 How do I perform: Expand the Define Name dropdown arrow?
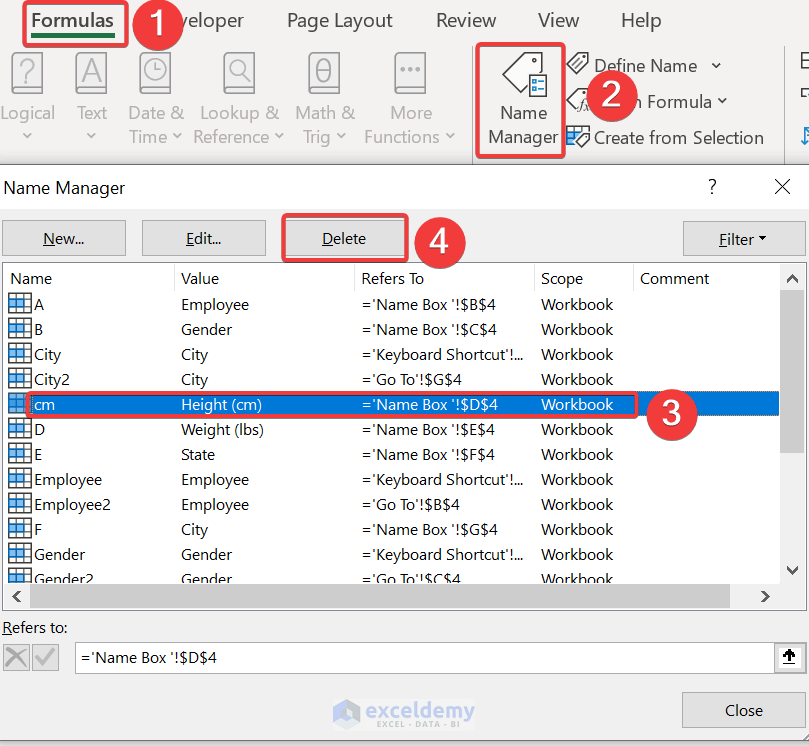(716, 66)
